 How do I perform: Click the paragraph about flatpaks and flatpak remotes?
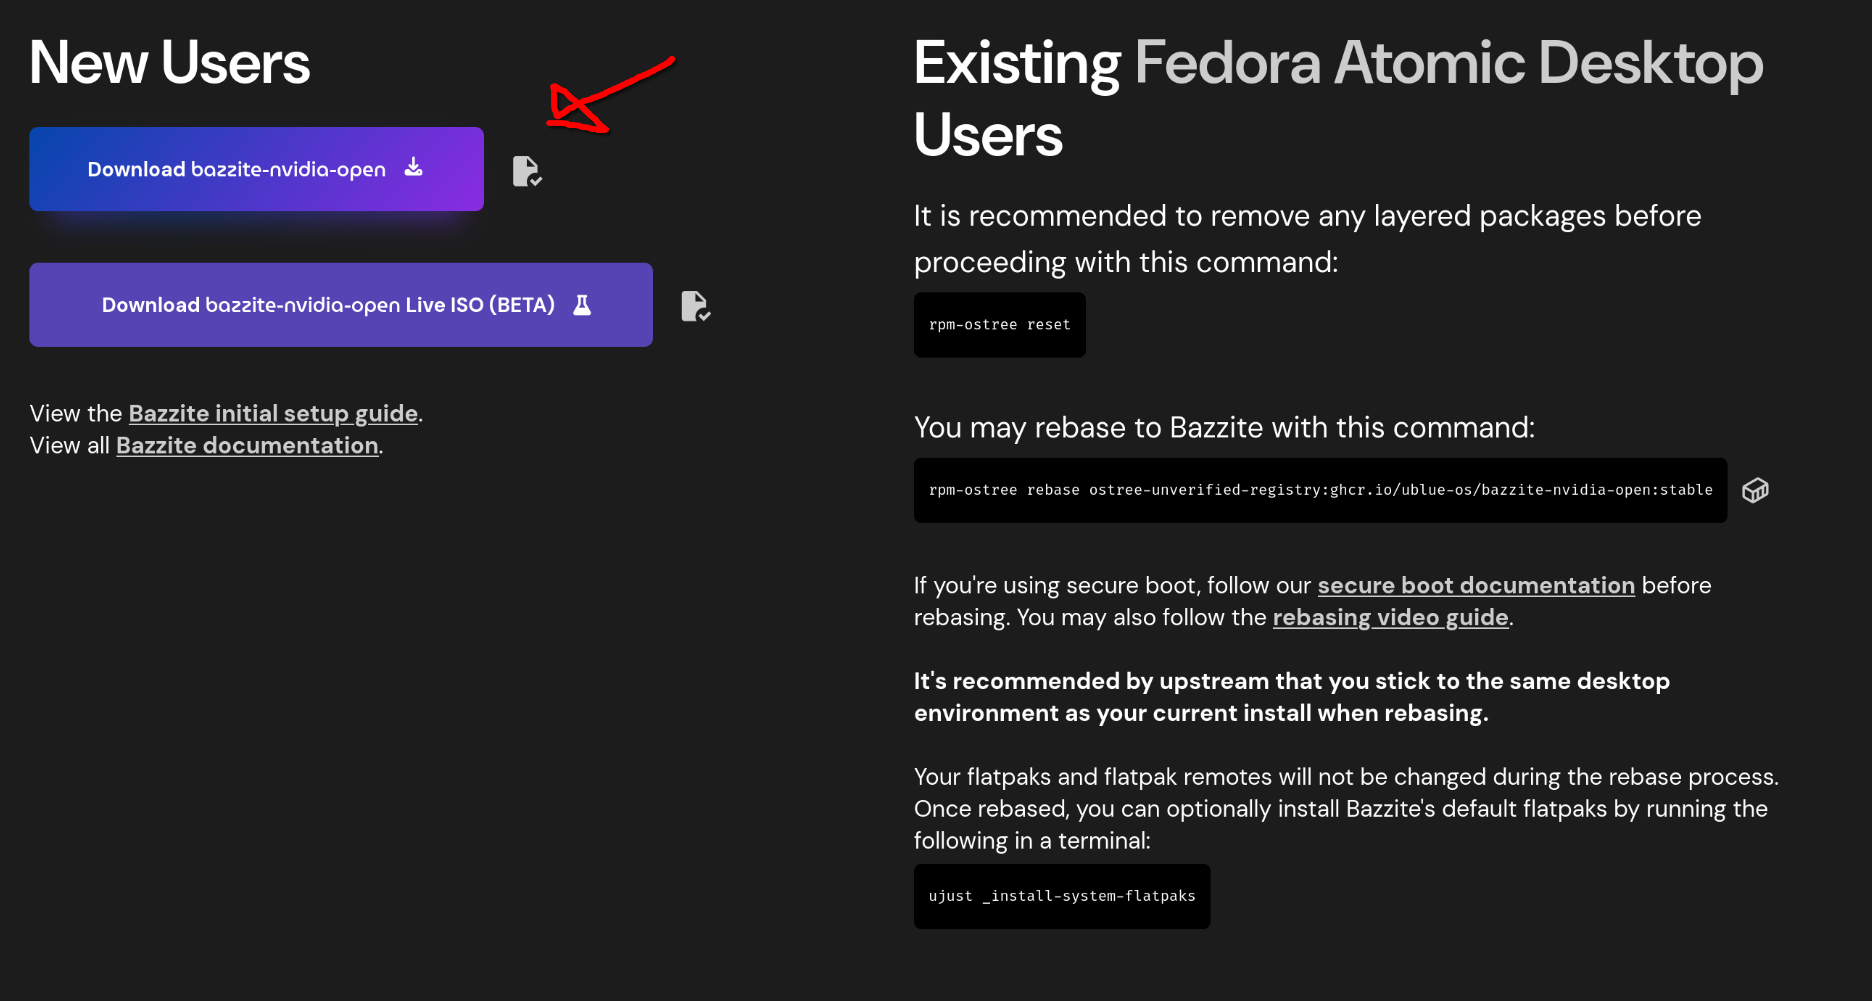click(x=1345, y=808)
